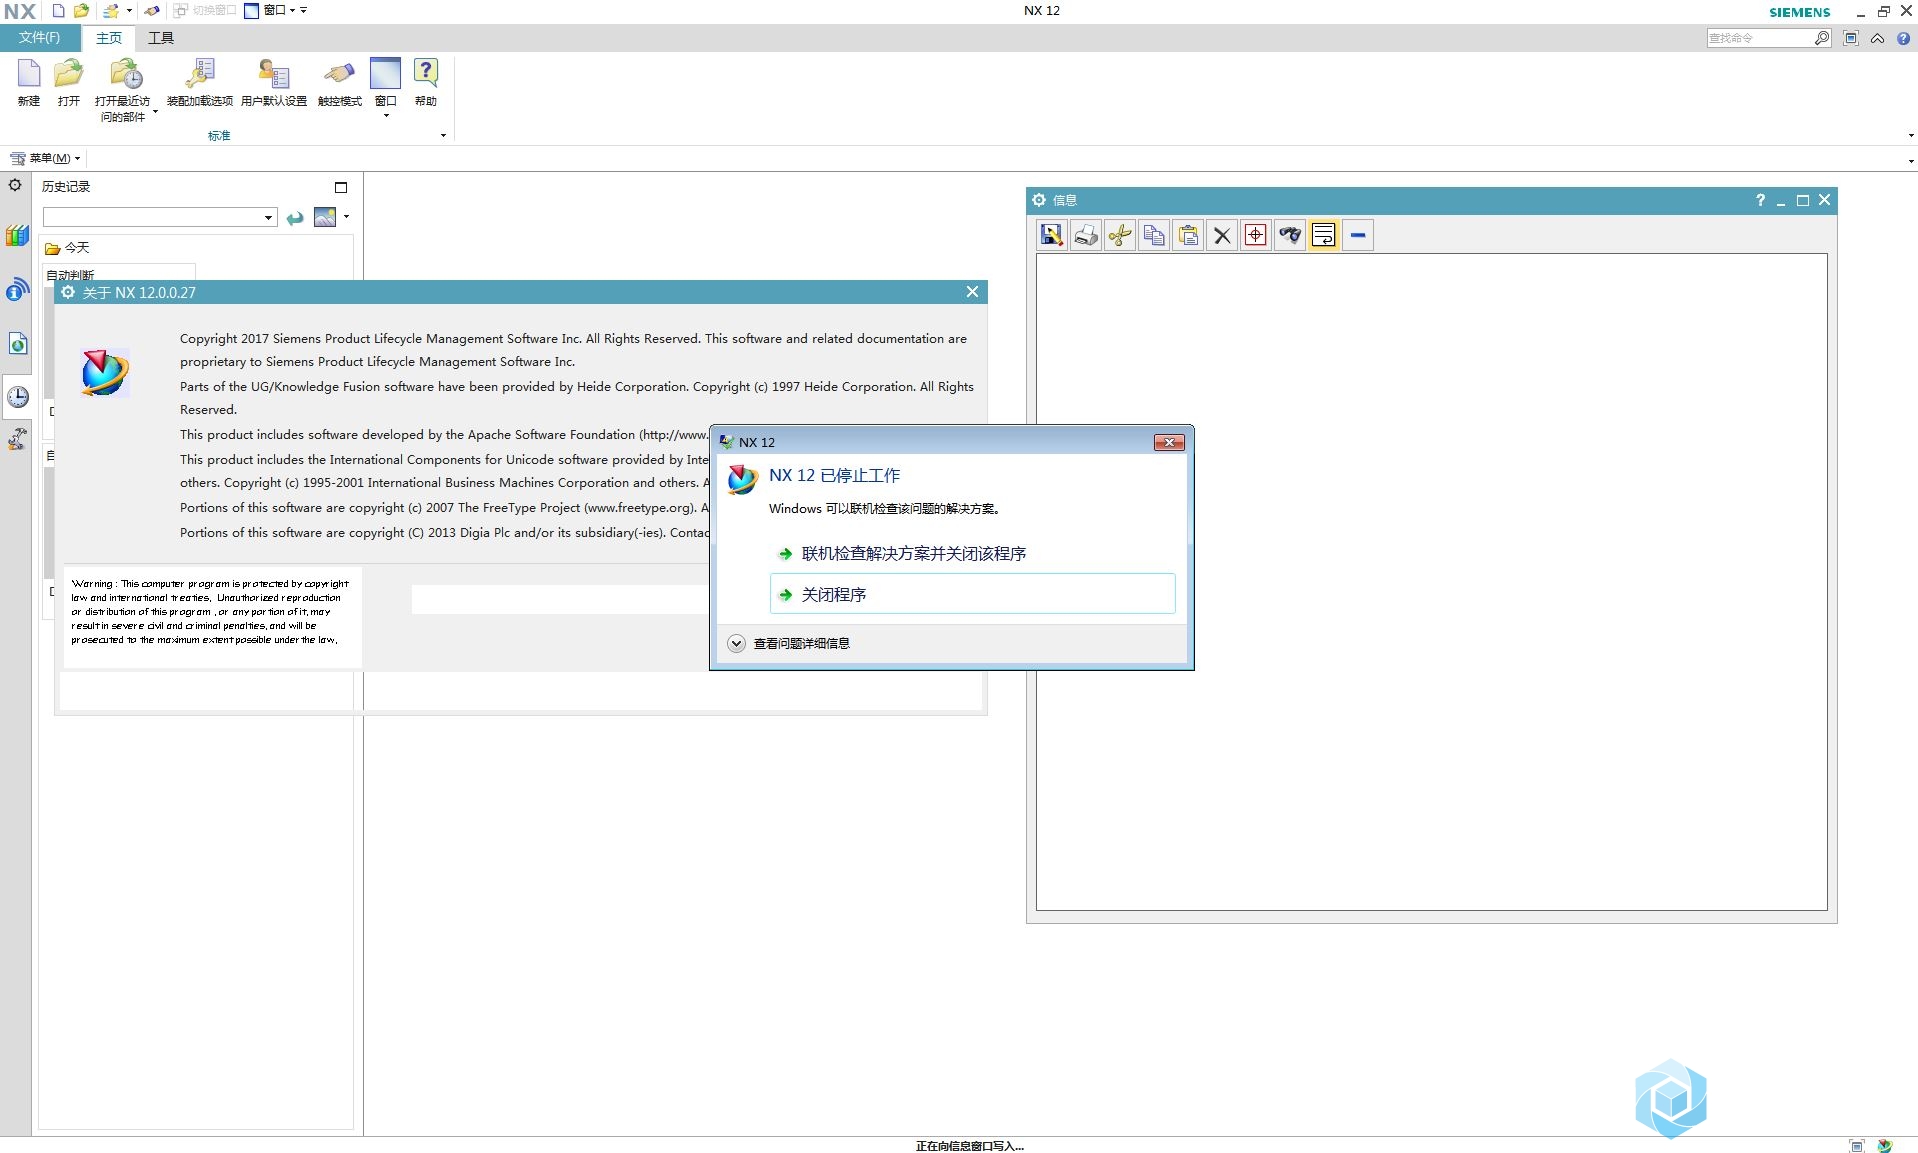Open 装配加载选项 assembly load options

[200, 82]
